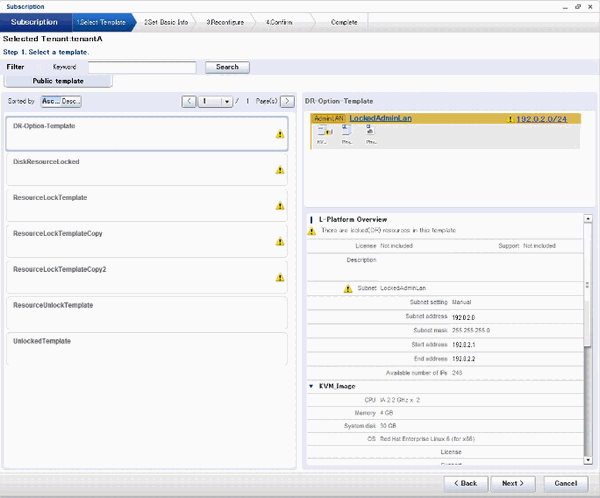Click the KVM server icon with warning
Image resolution: width=600 pixels, height=498 pixels.
(x=324, y=131)
